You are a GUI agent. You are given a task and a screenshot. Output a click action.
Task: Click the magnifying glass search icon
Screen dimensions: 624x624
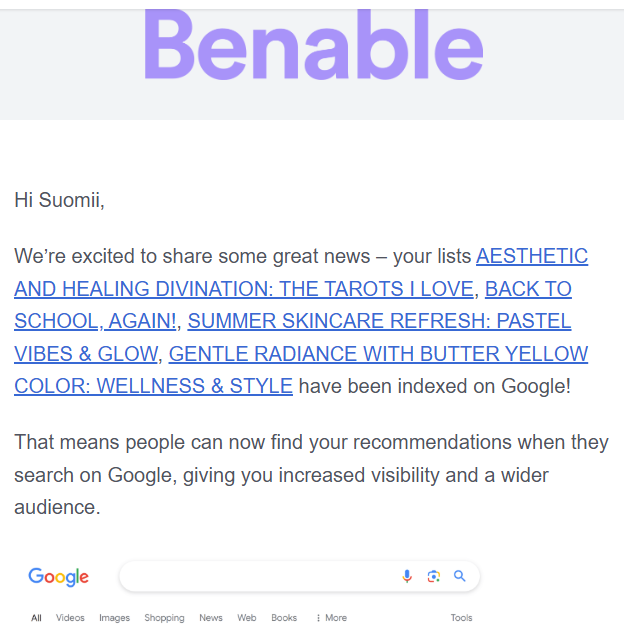(x=460, y=576)
